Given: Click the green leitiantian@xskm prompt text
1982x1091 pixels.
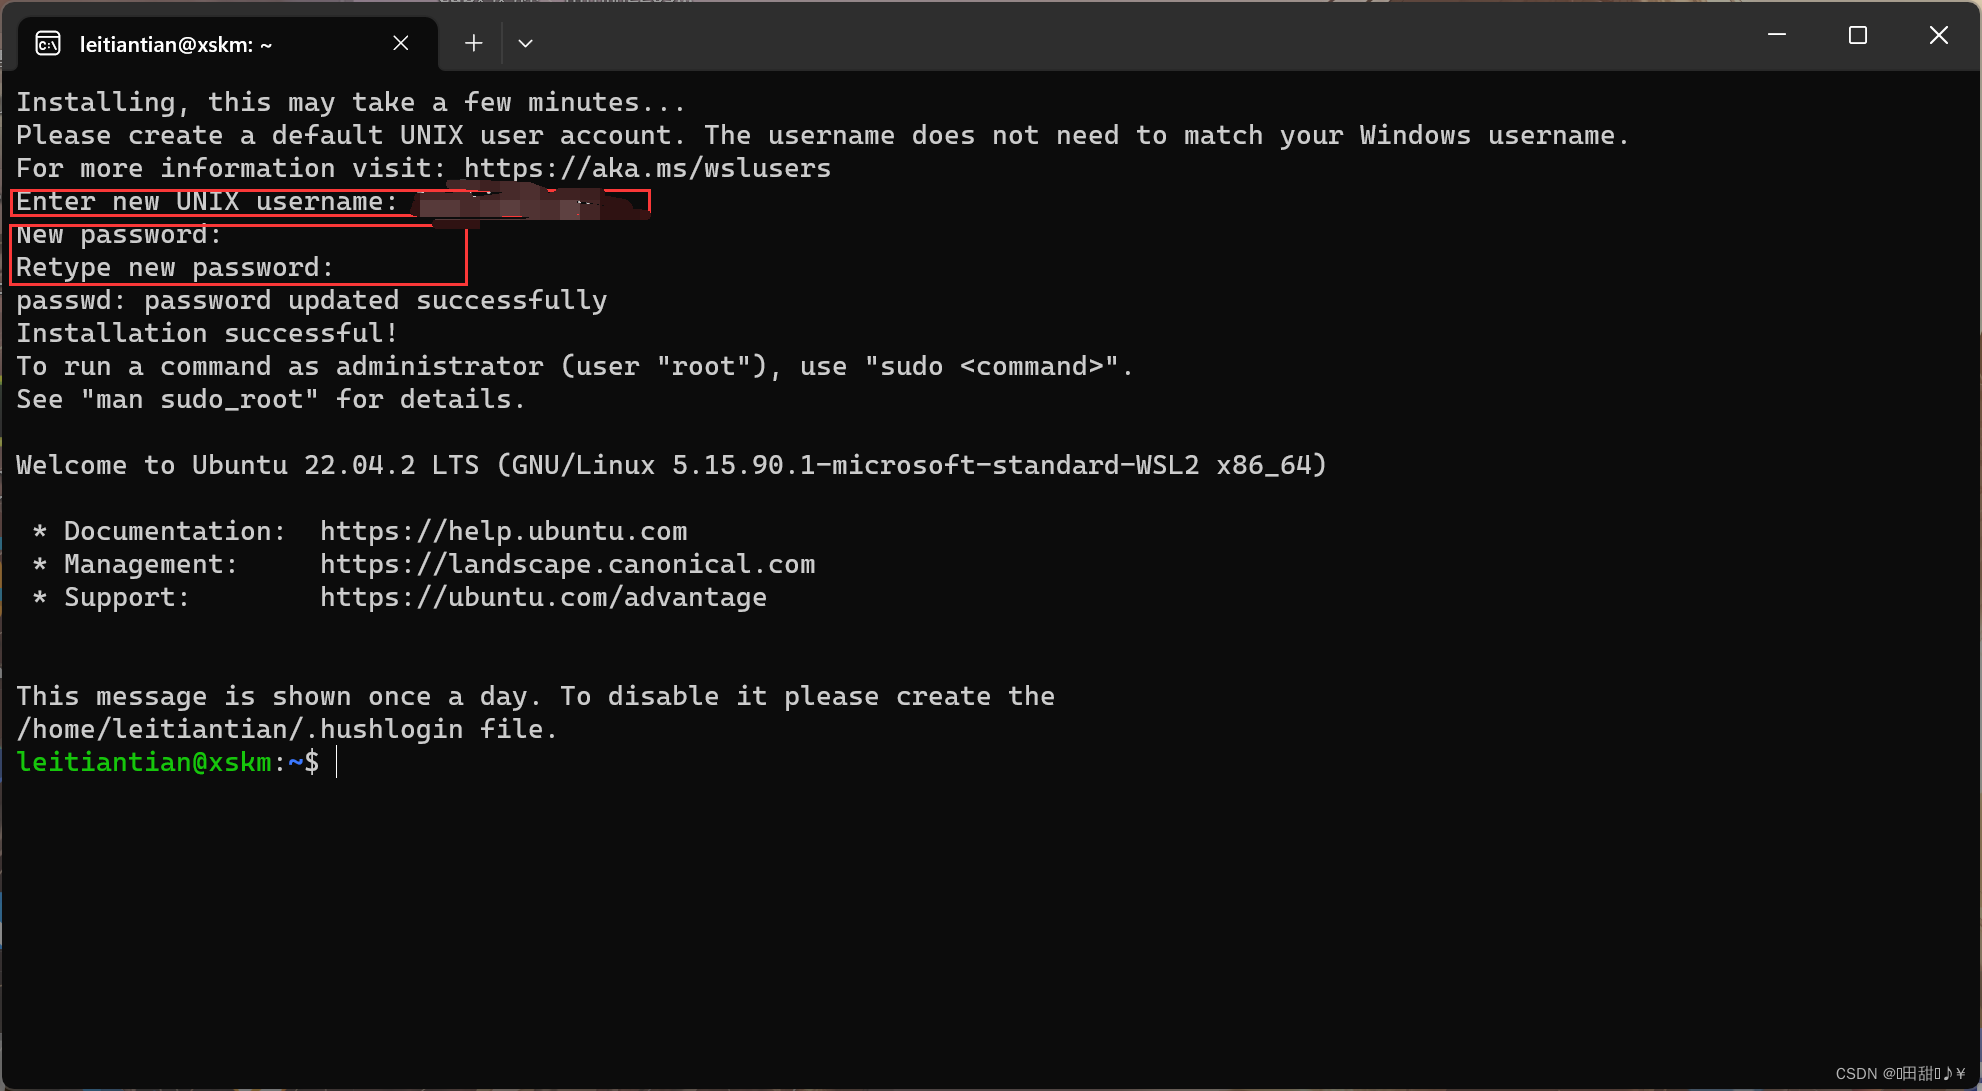Looking at the screenshot, I should pos(145,762).
